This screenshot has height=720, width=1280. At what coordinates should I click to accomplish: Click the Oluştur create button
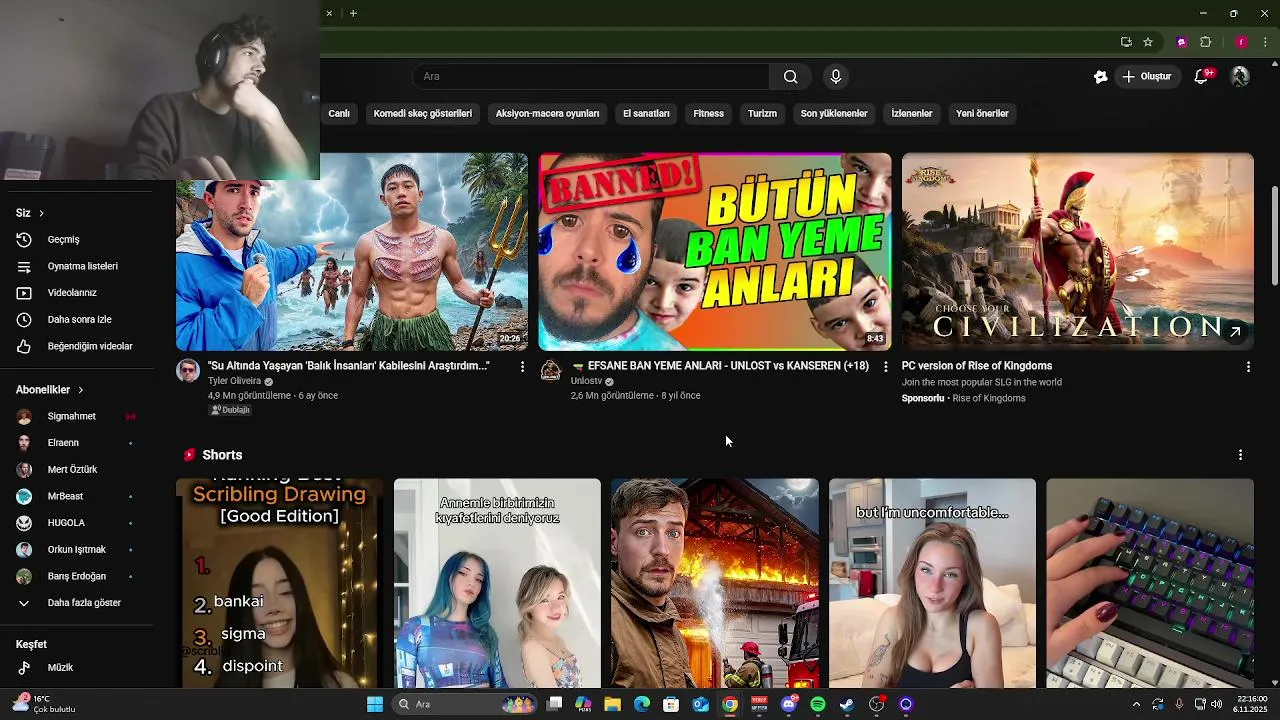coord(1148,76)
